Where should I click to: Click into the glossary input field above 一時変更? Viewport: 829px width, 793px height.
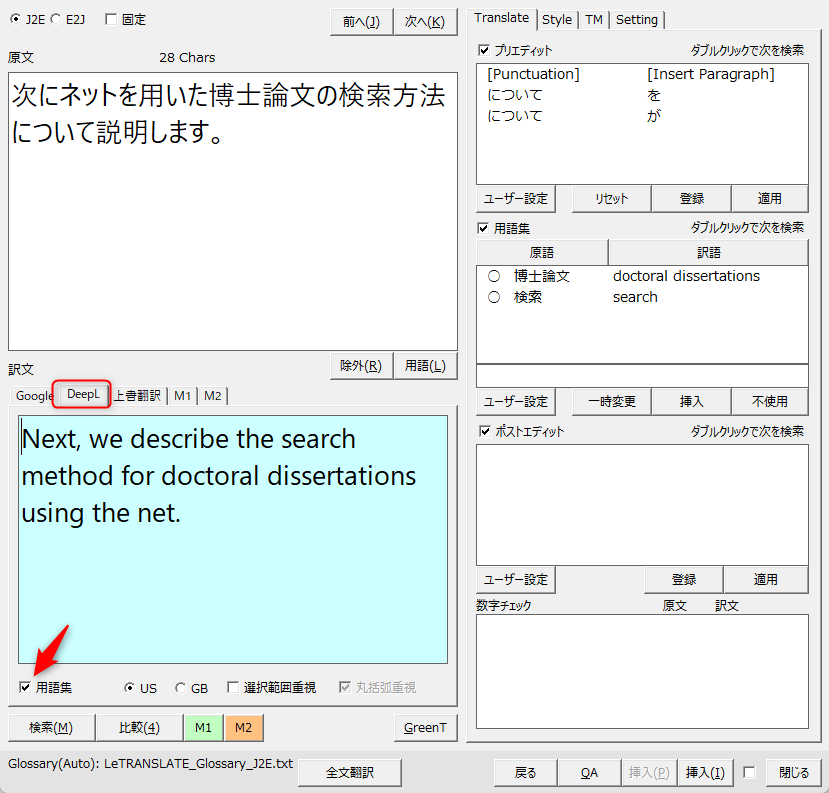tap(642, 376)
